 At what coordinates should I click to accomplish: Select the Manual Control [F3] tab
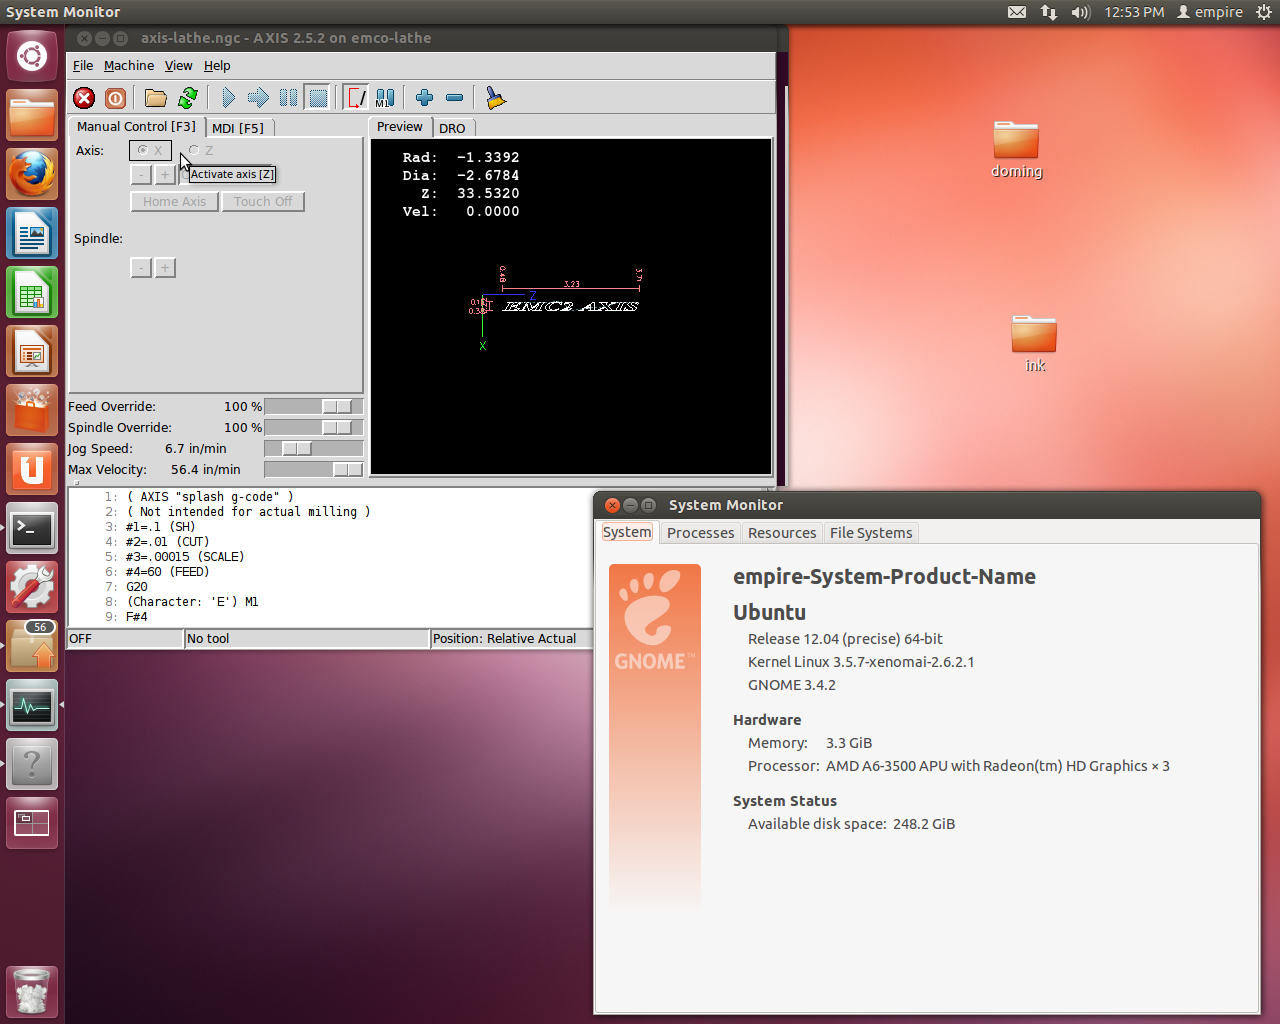click(136, 126)
